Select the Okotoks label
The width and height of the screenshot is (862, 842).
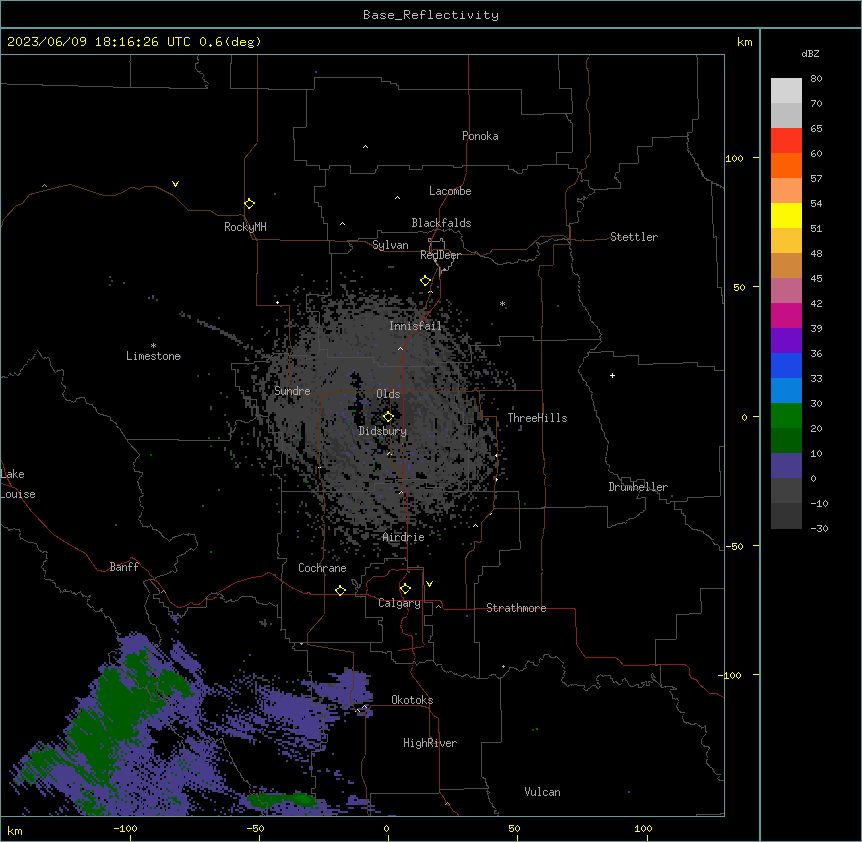tap(412, 700)
